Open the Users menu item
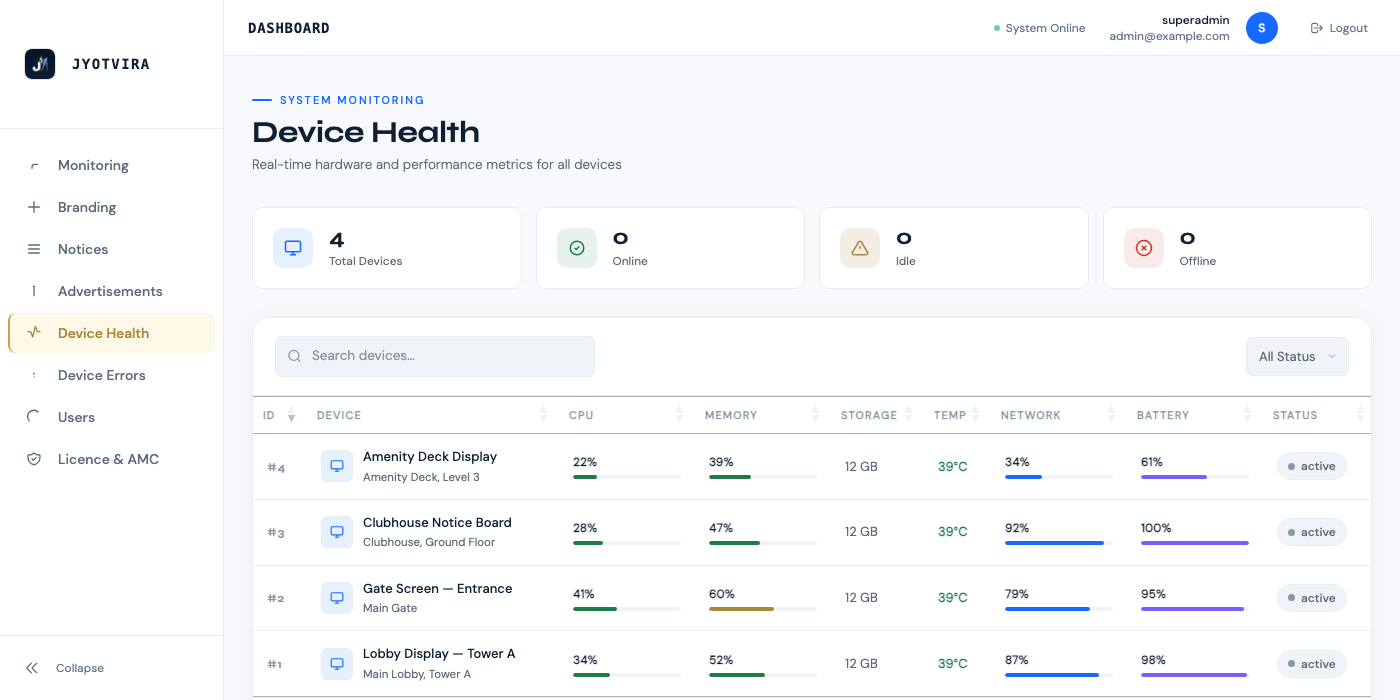 111,417
